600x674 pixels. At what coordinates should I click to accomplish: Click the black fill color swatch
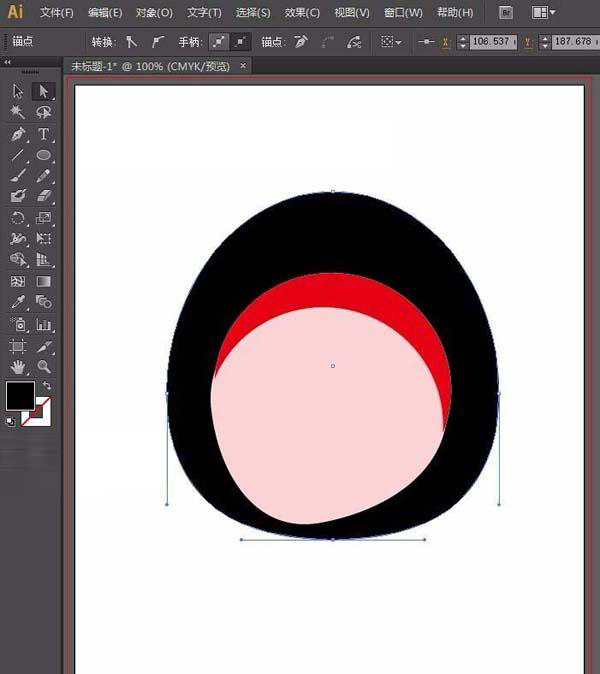[19, 396]
